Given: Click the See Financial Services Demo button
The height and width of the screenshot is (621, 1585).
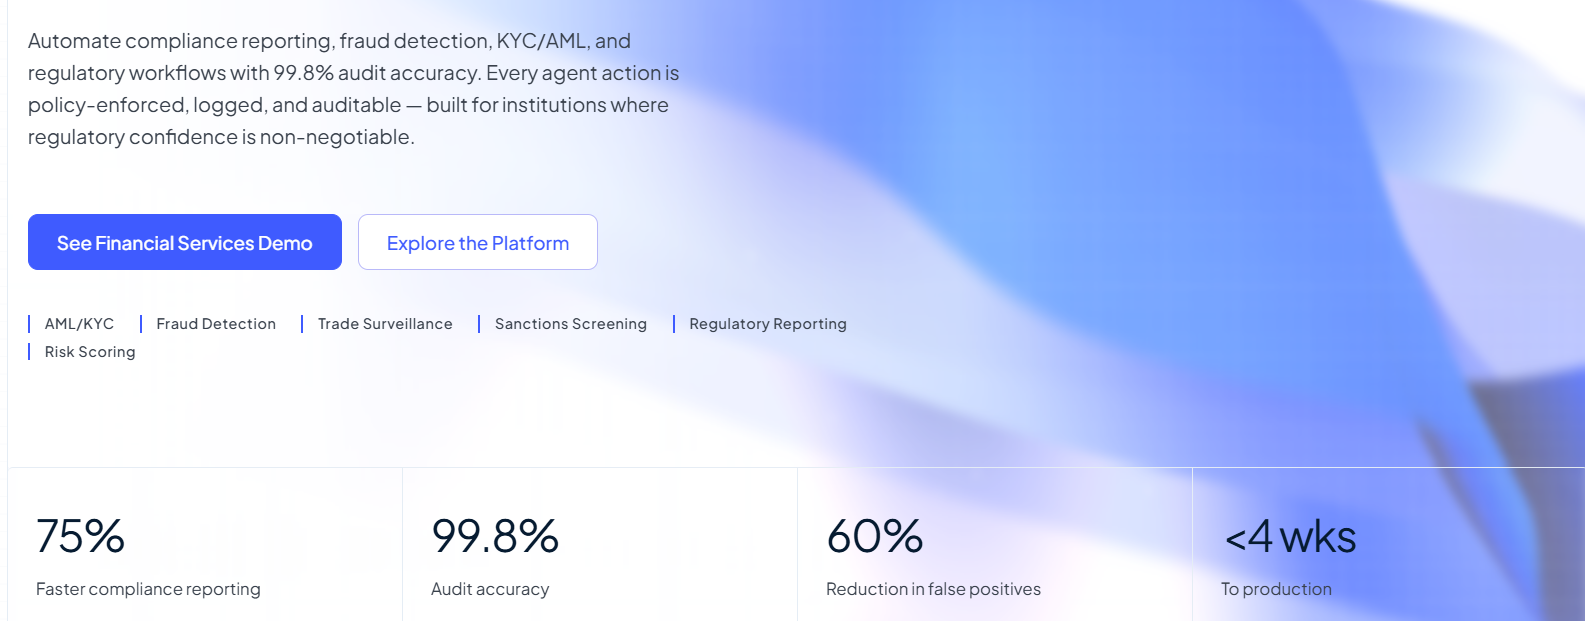Looking at the screenshot, I should click(x=185, y=242).
